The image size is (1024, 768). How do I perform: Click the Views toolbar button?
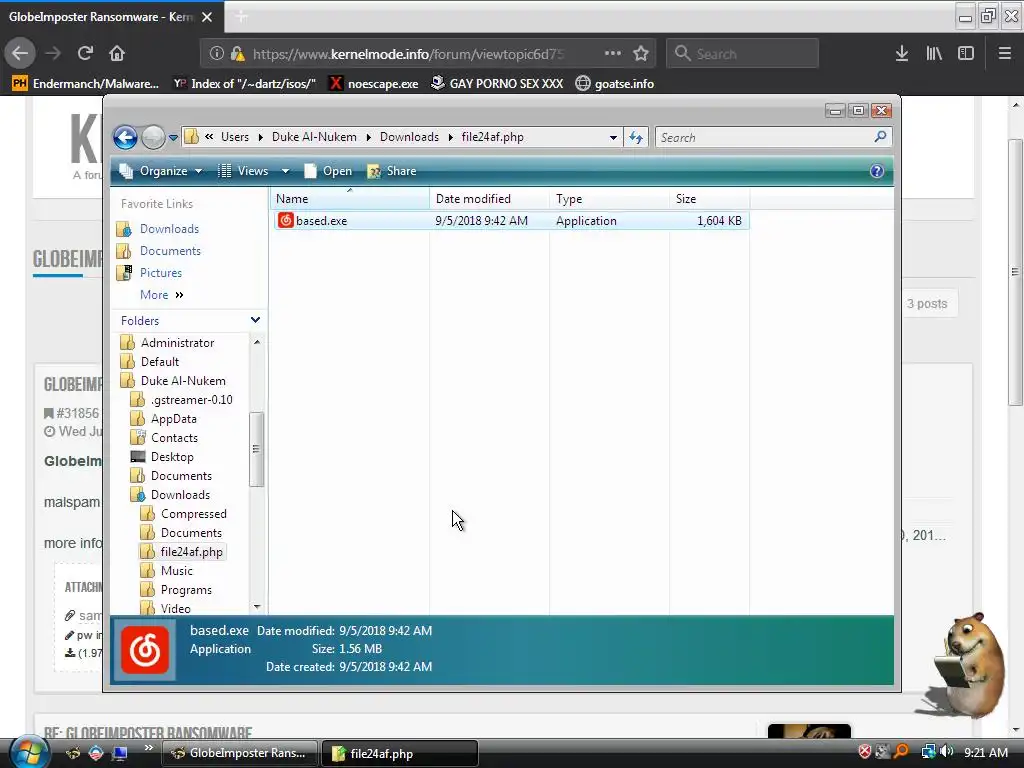pyautogui.click(x=244, y=171)
